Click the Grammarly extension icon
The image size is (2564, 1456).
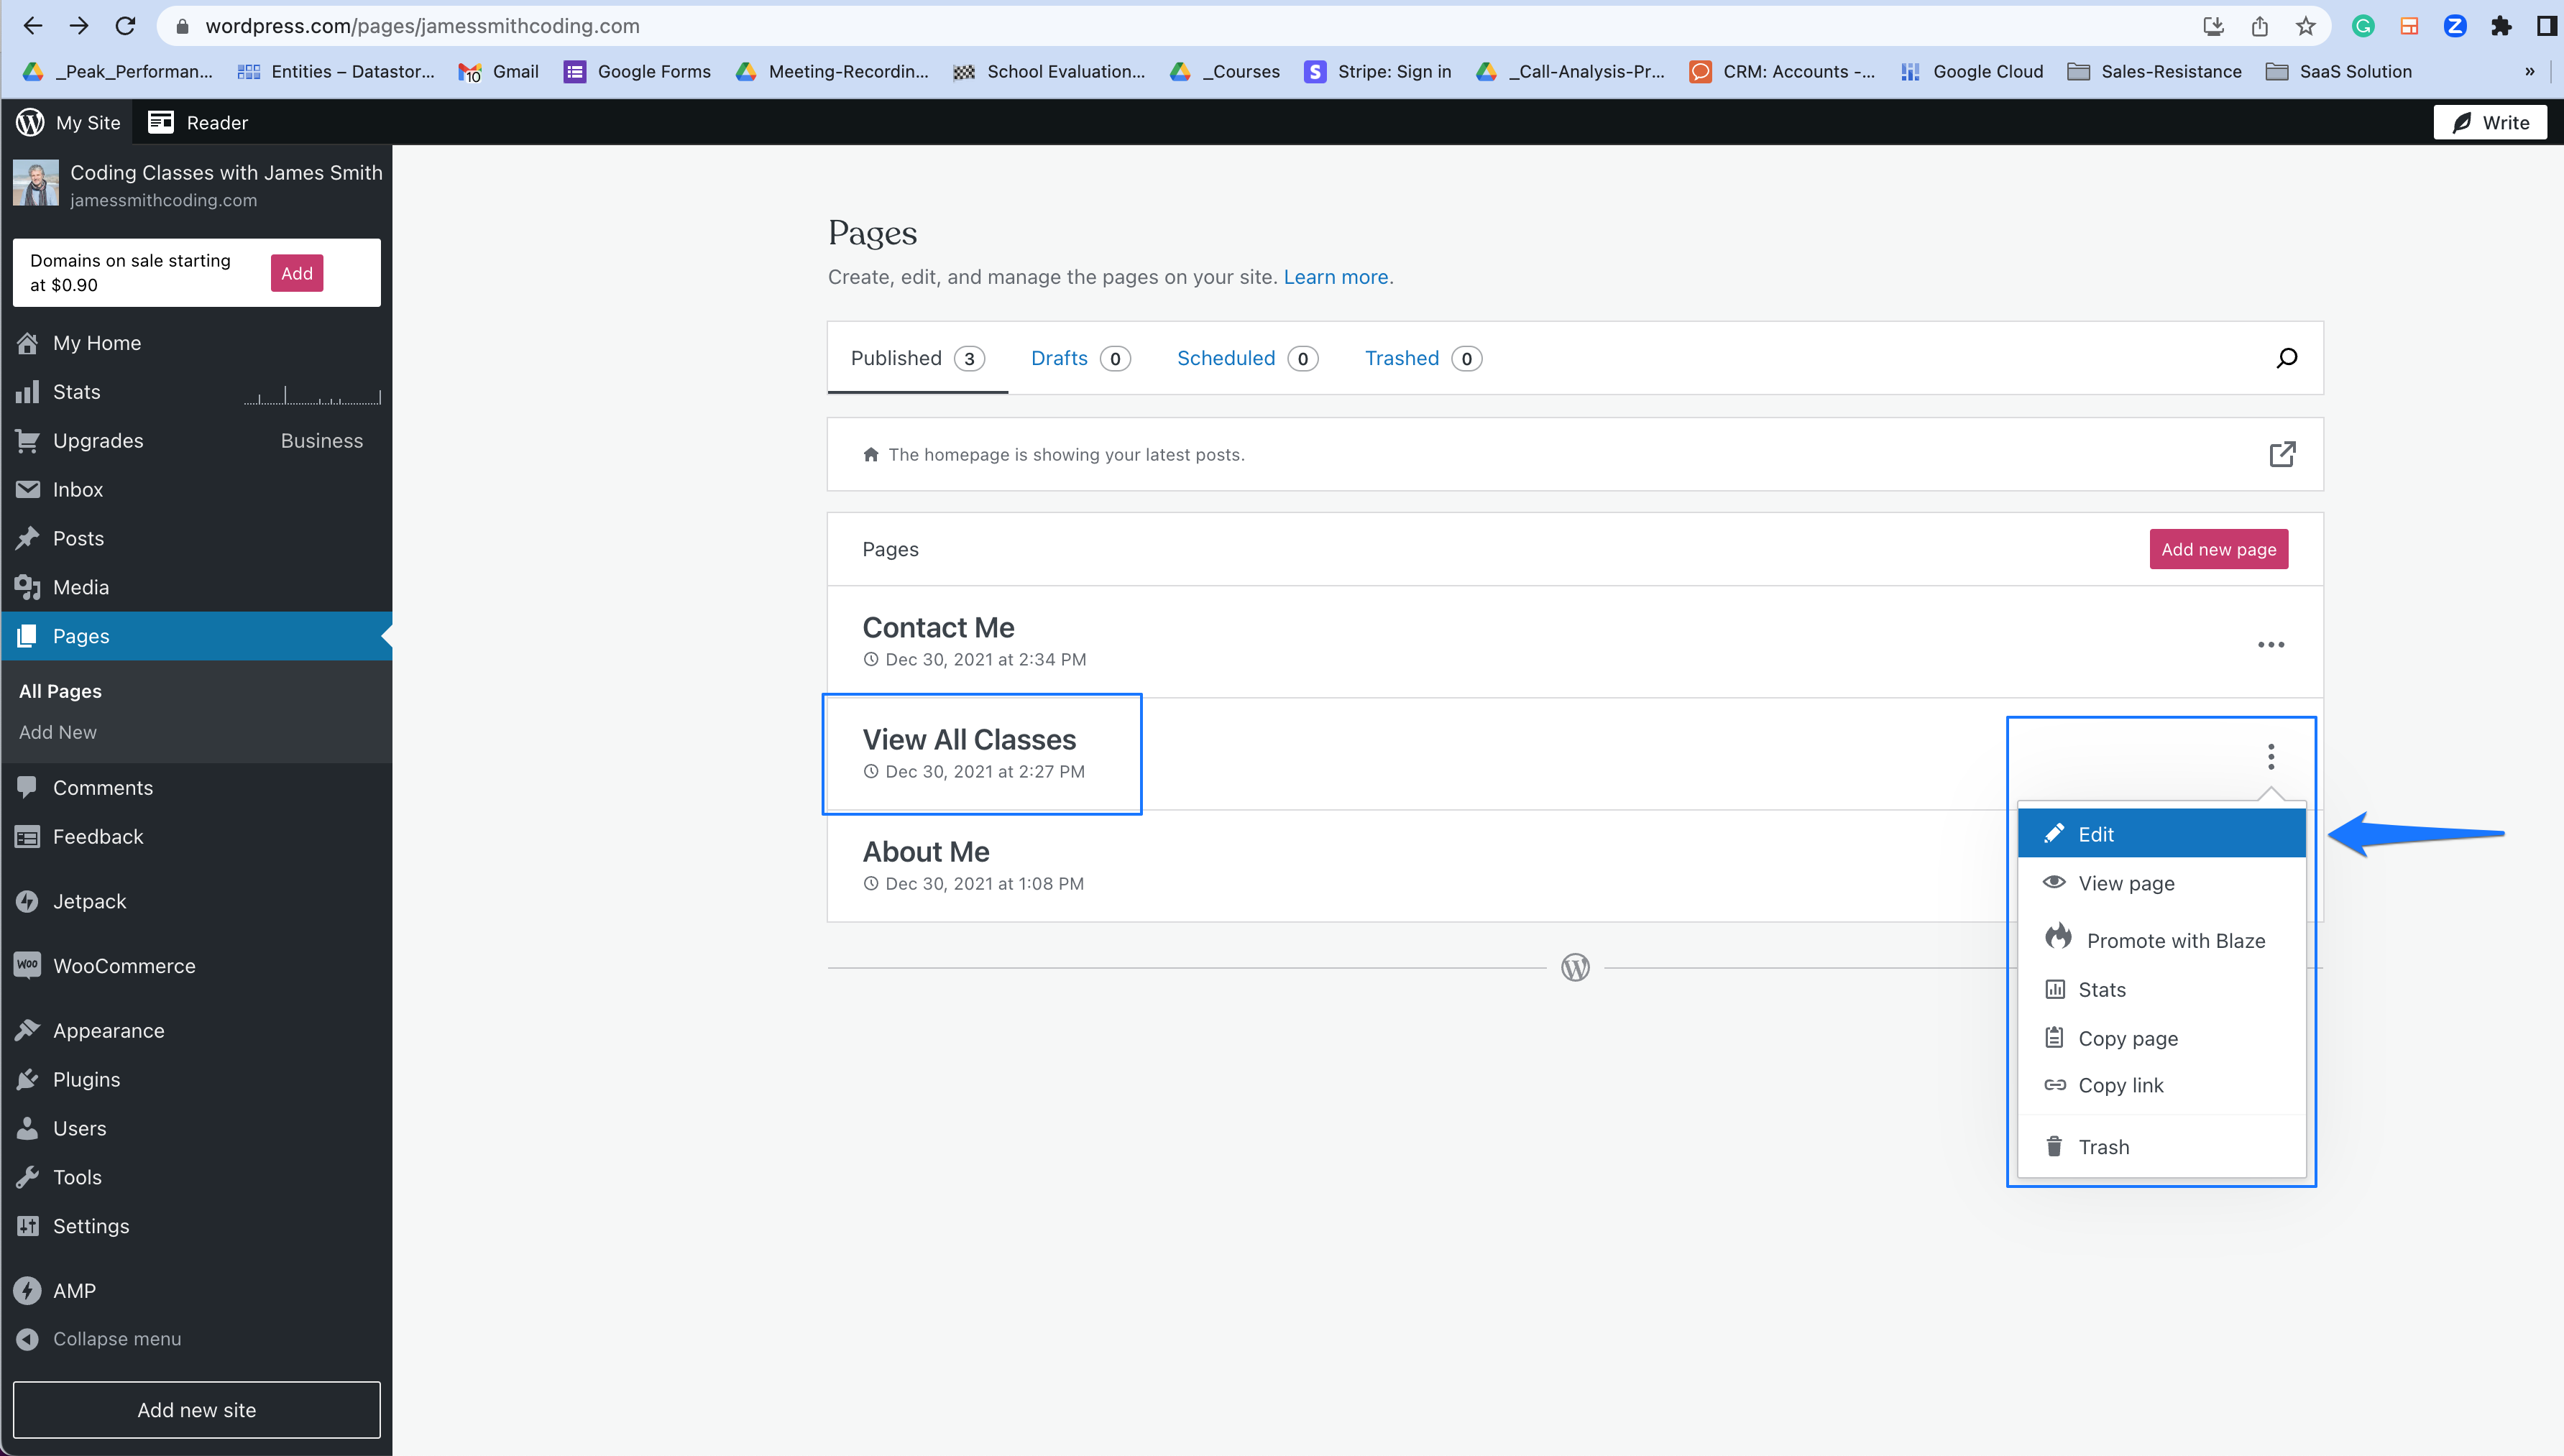pyautogui.click(x=2363, y=26)
